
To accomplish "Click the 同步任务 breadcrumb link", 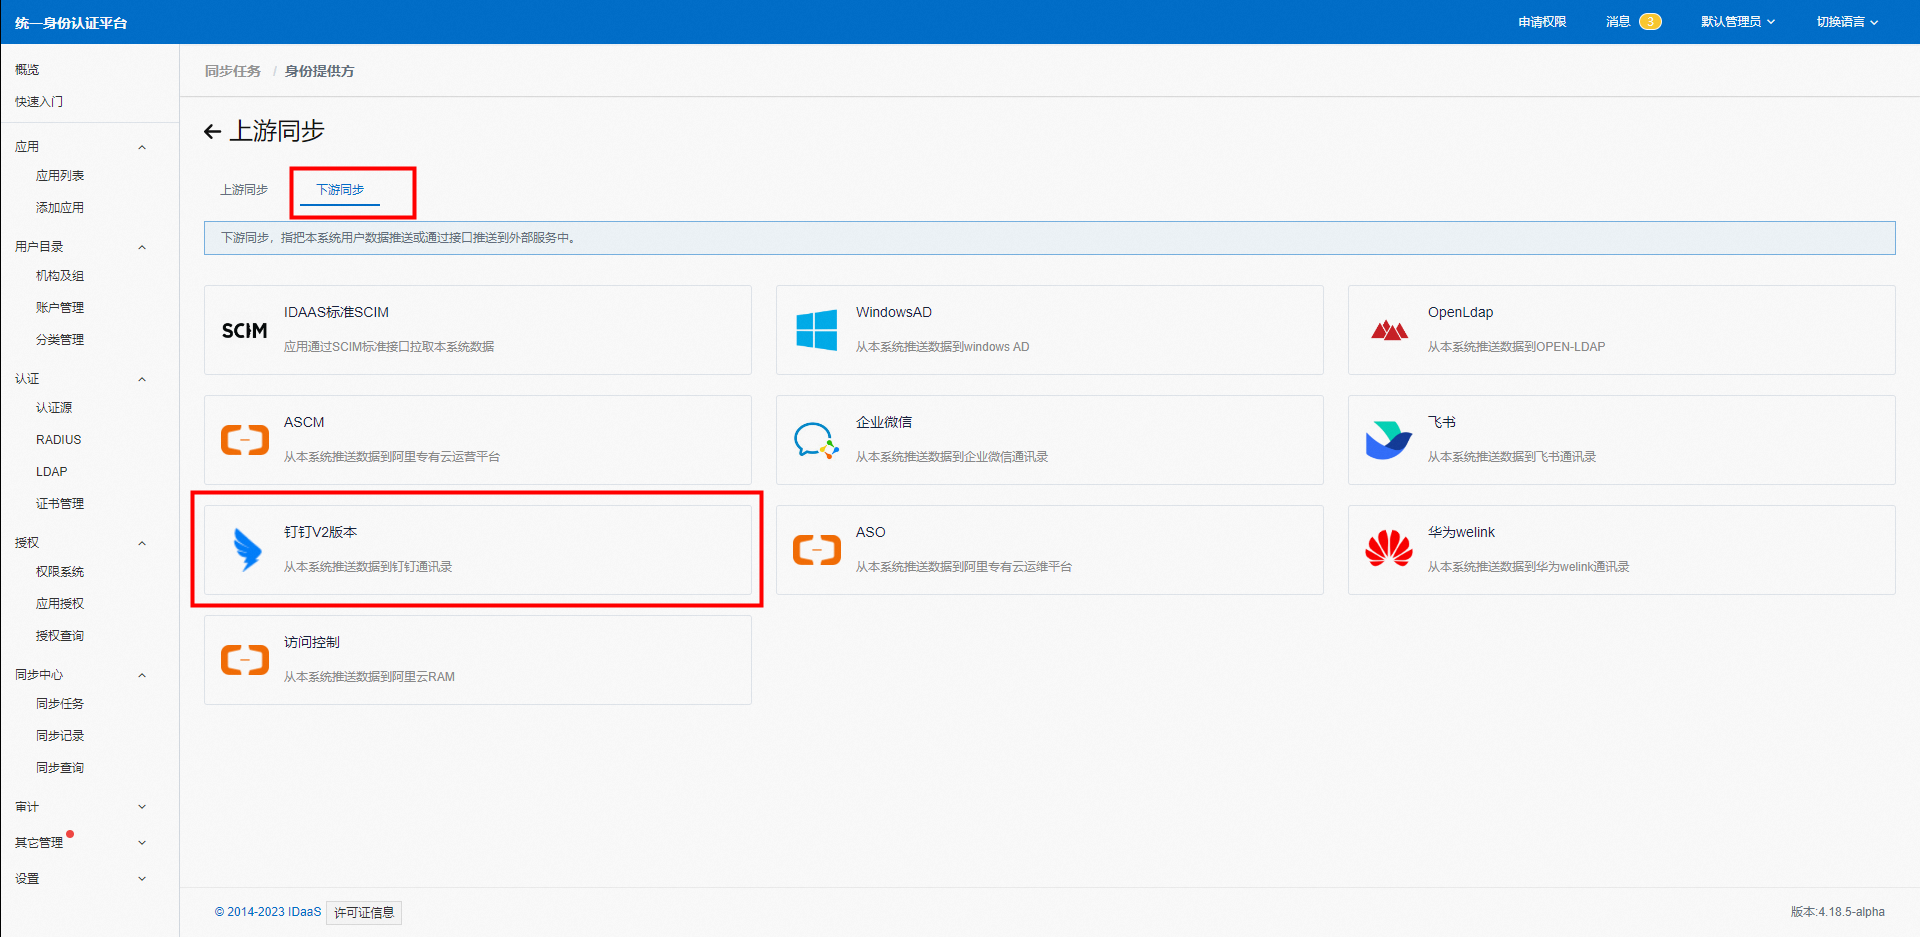I will click(232, 71).
